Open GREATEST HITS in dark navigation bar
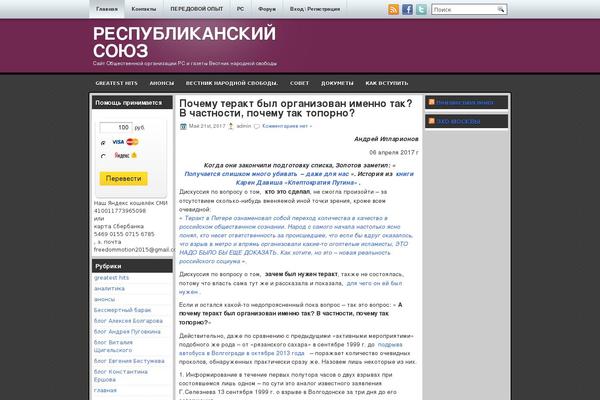 pos(116,83)
